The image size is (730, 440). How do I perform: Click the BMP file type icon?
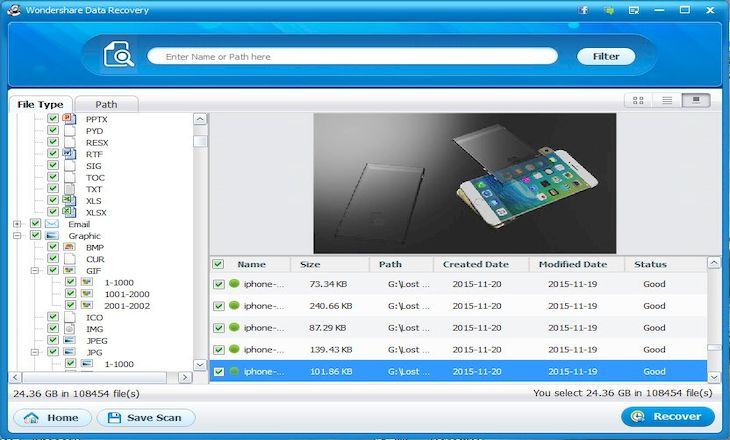(69, 247)
